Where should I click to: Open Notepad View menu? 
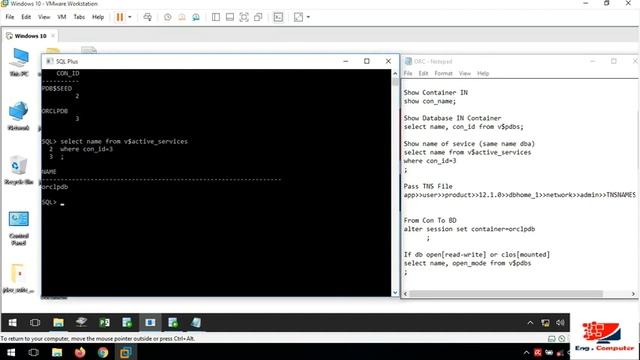click(464, 73)
